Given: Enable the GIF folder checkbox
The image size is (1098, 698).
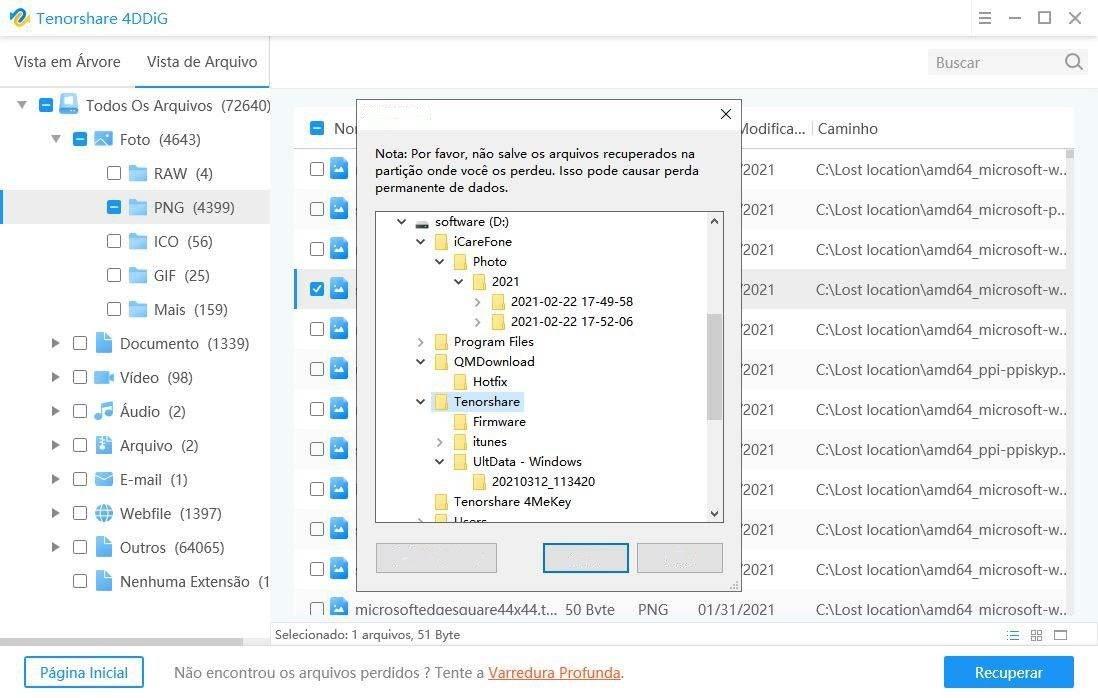Looking at the screenshot, I should 114,275.
